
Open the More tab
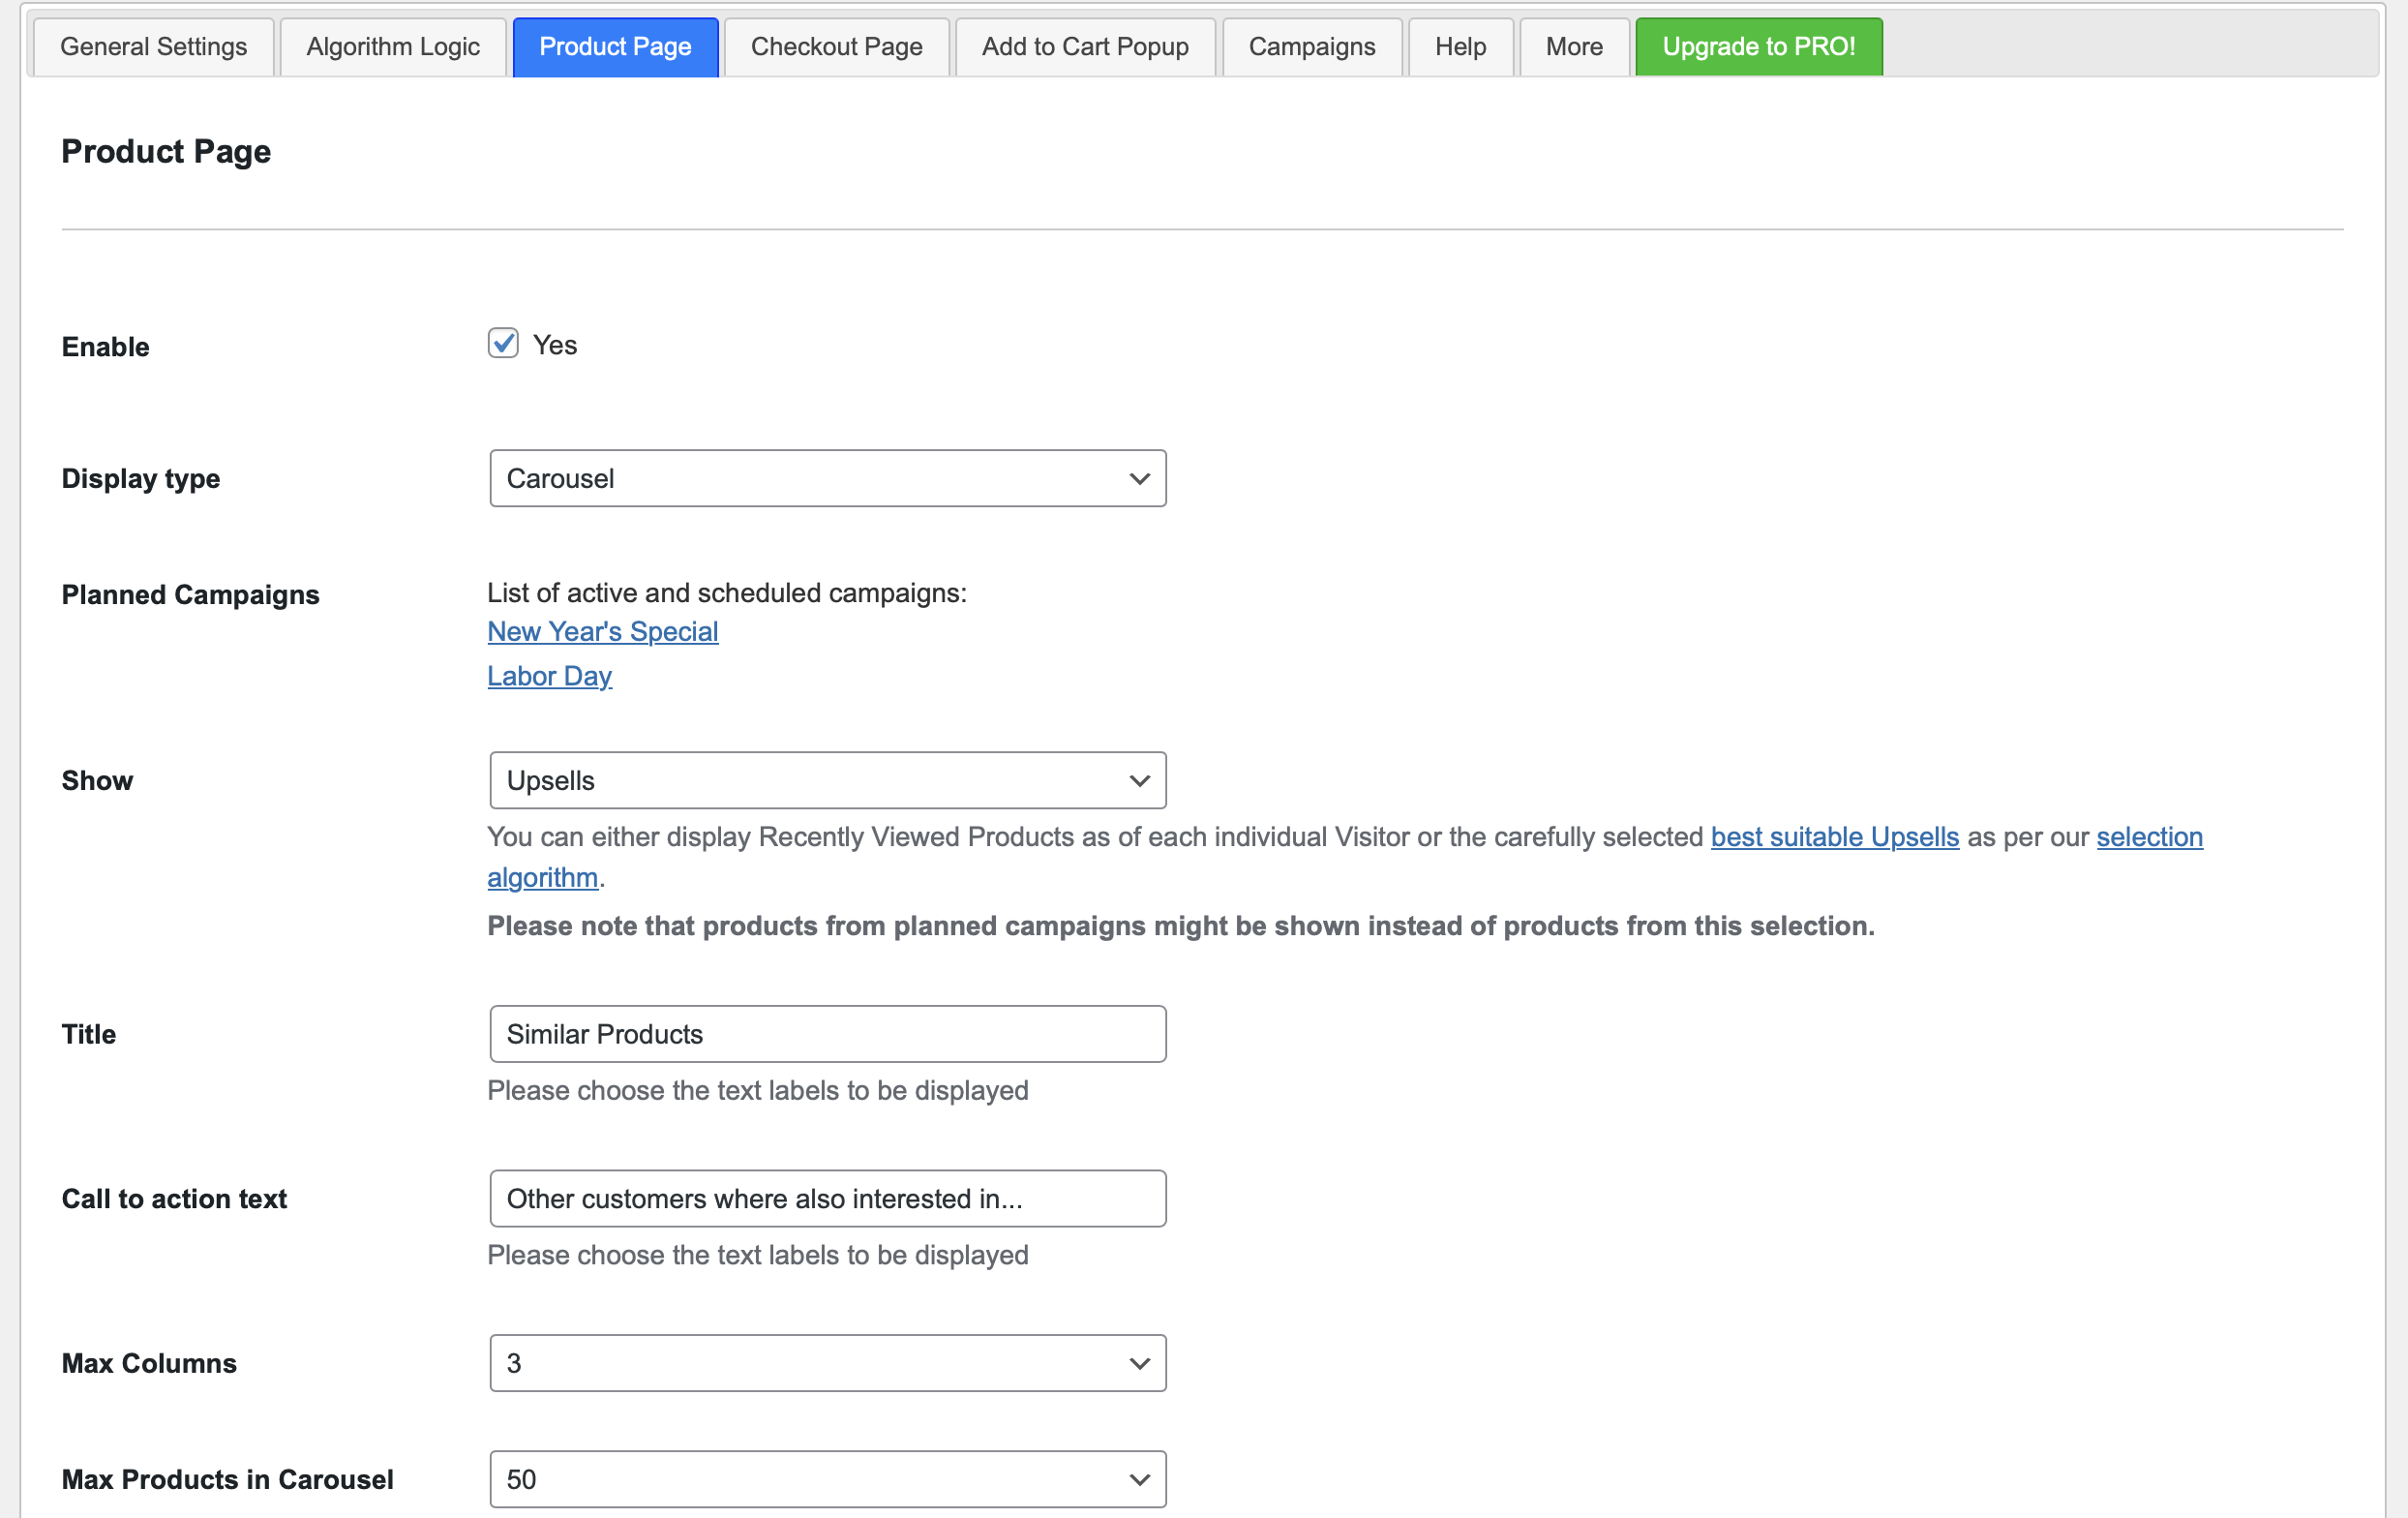pos(1574,47)
